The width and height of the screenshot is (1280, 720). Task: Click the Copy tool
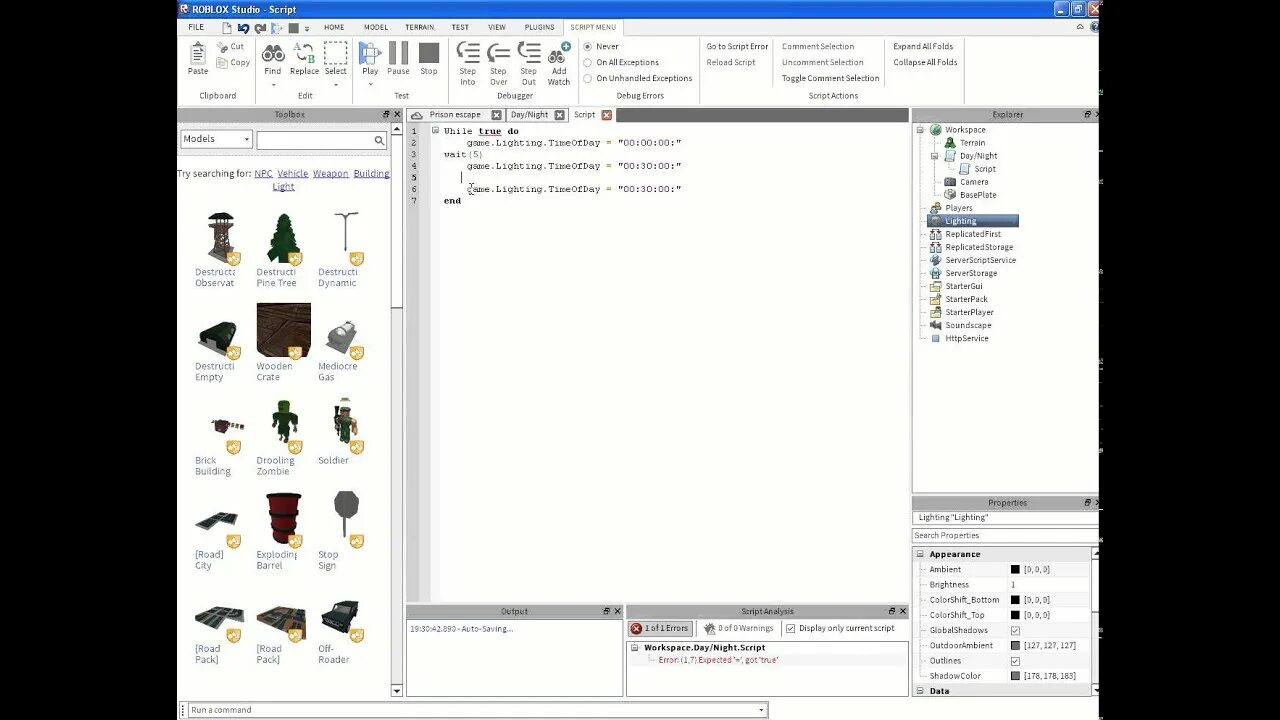(233, 62)
